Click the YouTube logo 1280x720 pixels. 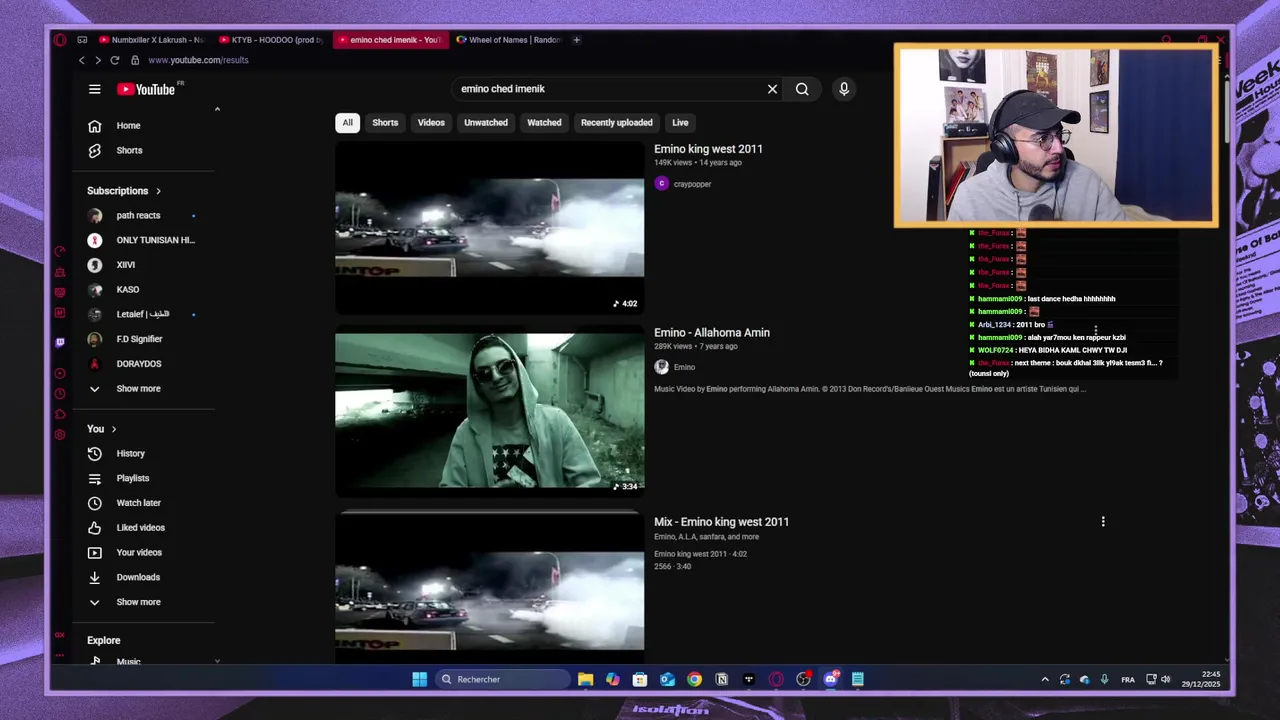pos(146,89)
